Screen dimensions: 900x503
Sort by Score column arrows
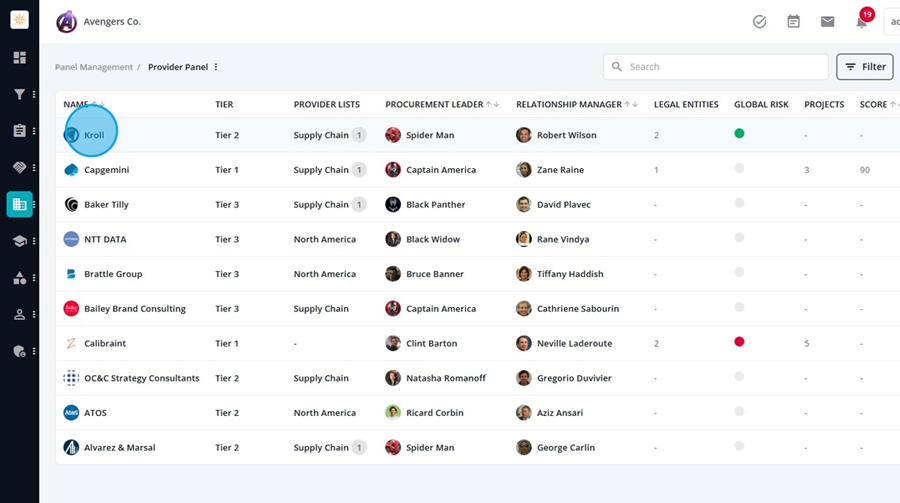click(x=893, y=105)
